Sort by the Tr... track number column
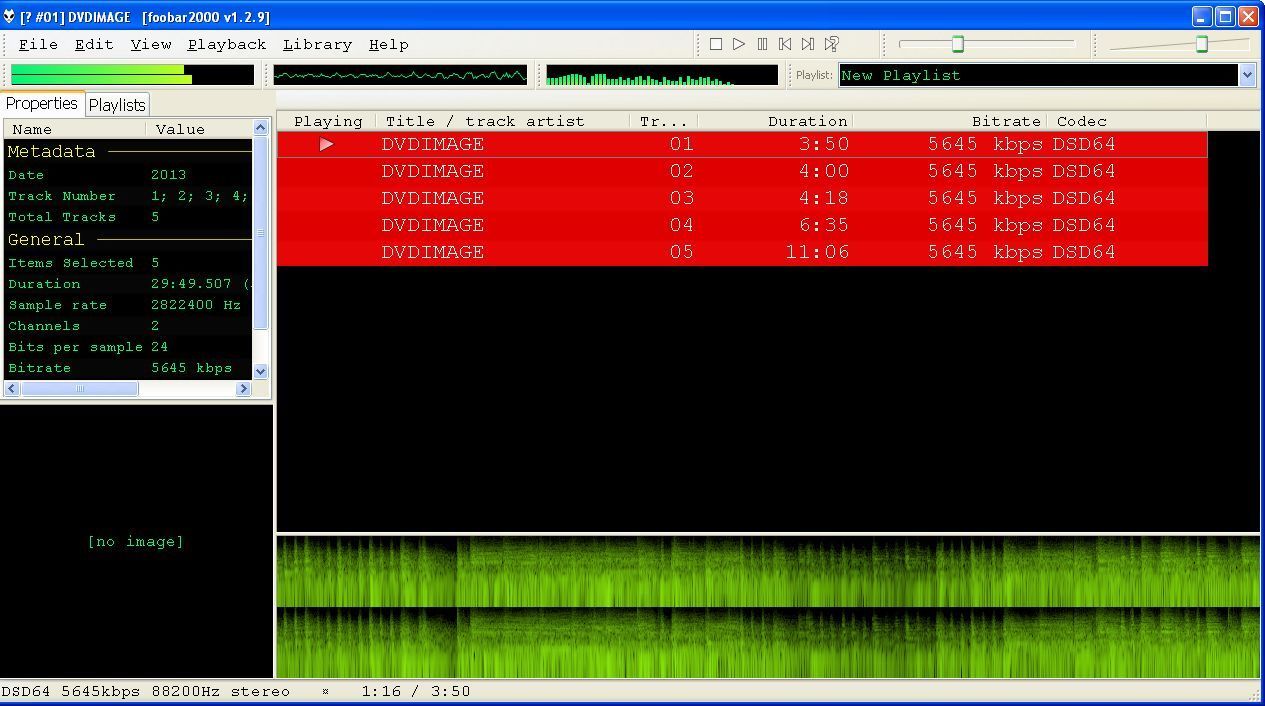 [664, 121]
